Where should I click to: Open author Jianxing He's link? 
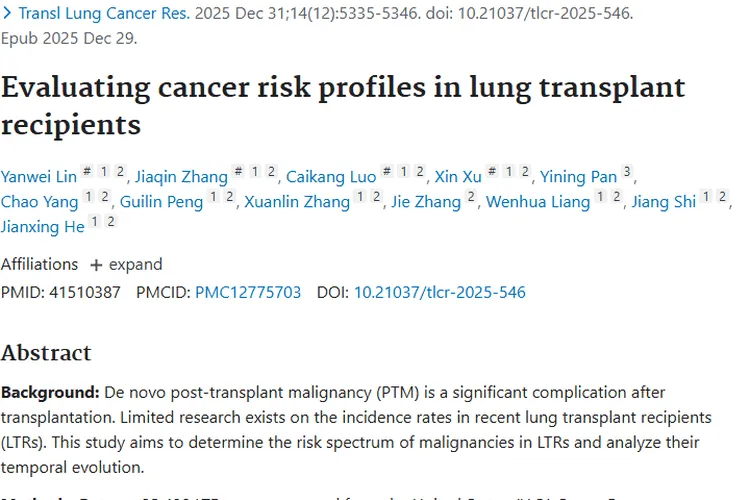tap(41, 226)
